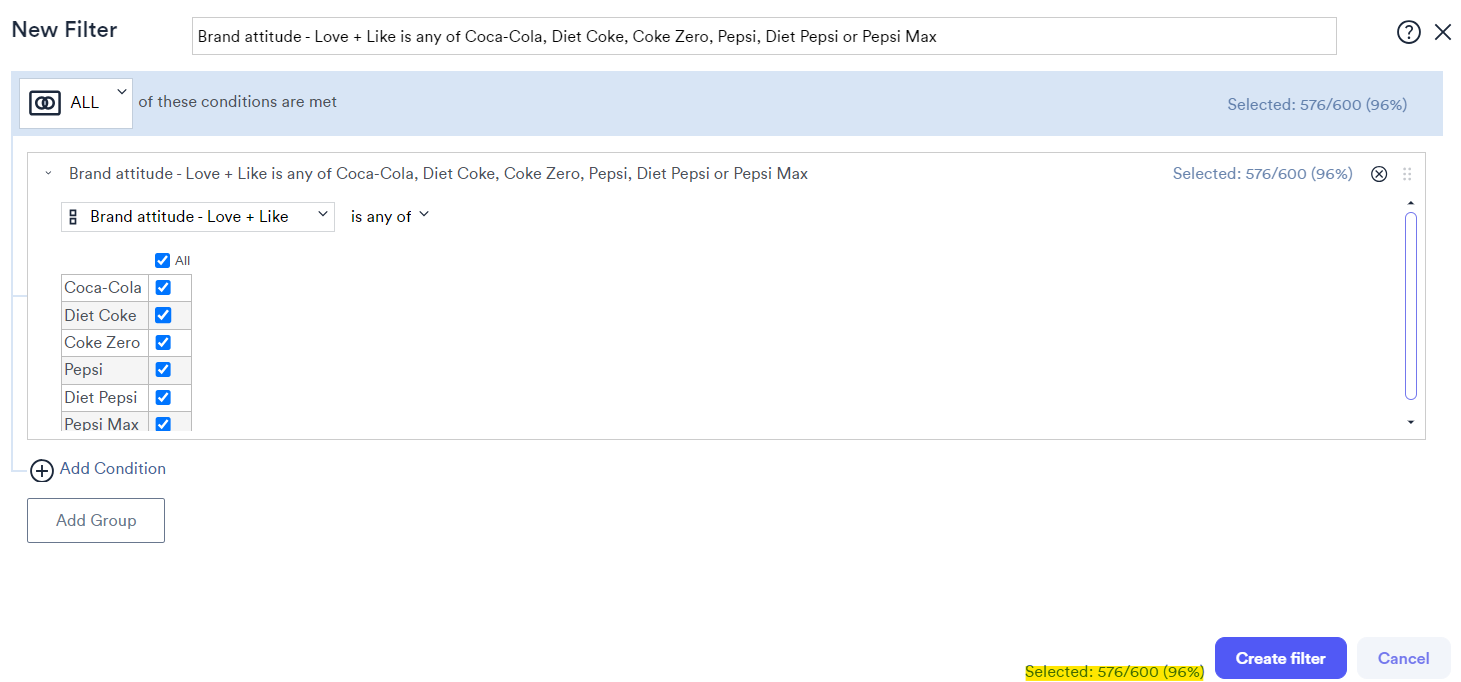Grab the condition drag handle dots
Viewport: 1461px width, 682px height.
point(1407,174)
